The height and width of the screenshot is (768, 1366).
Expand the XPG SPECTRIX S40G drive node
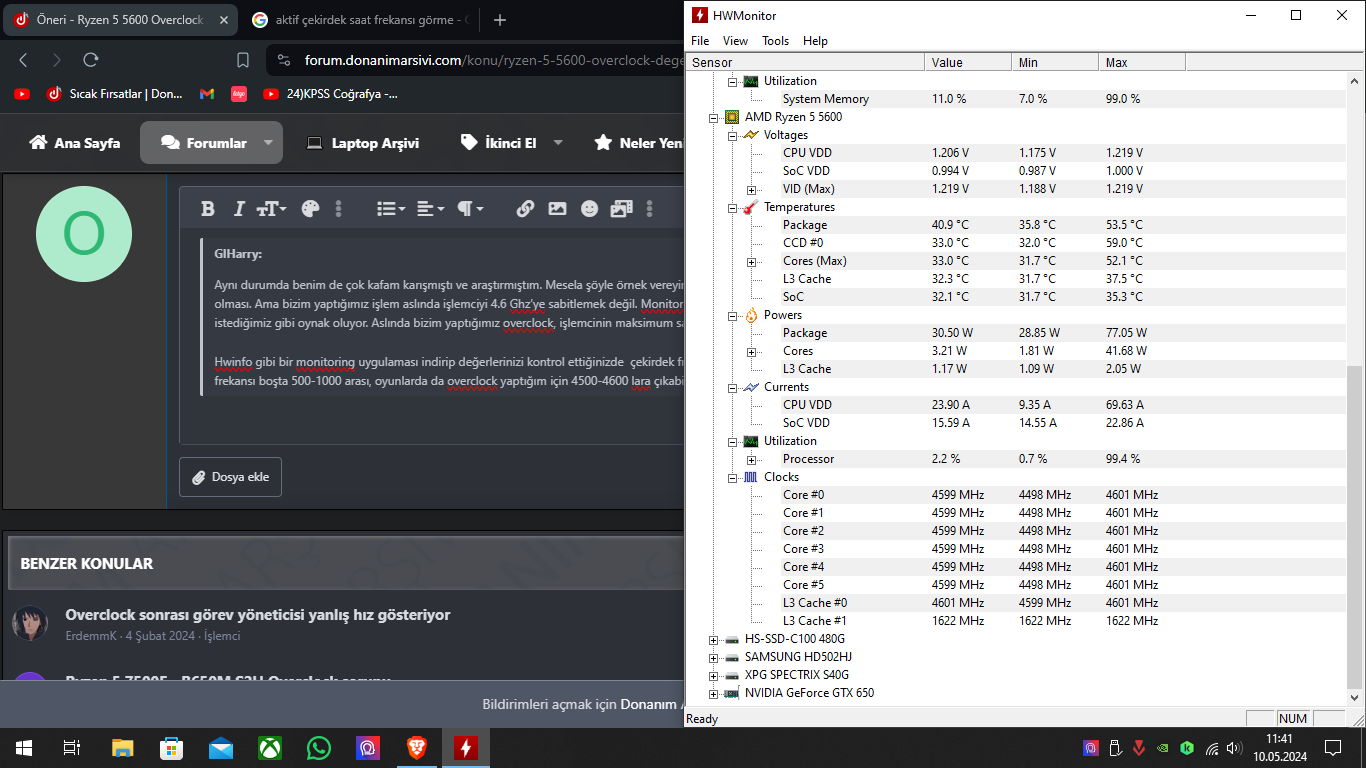[x=713, y=675]
